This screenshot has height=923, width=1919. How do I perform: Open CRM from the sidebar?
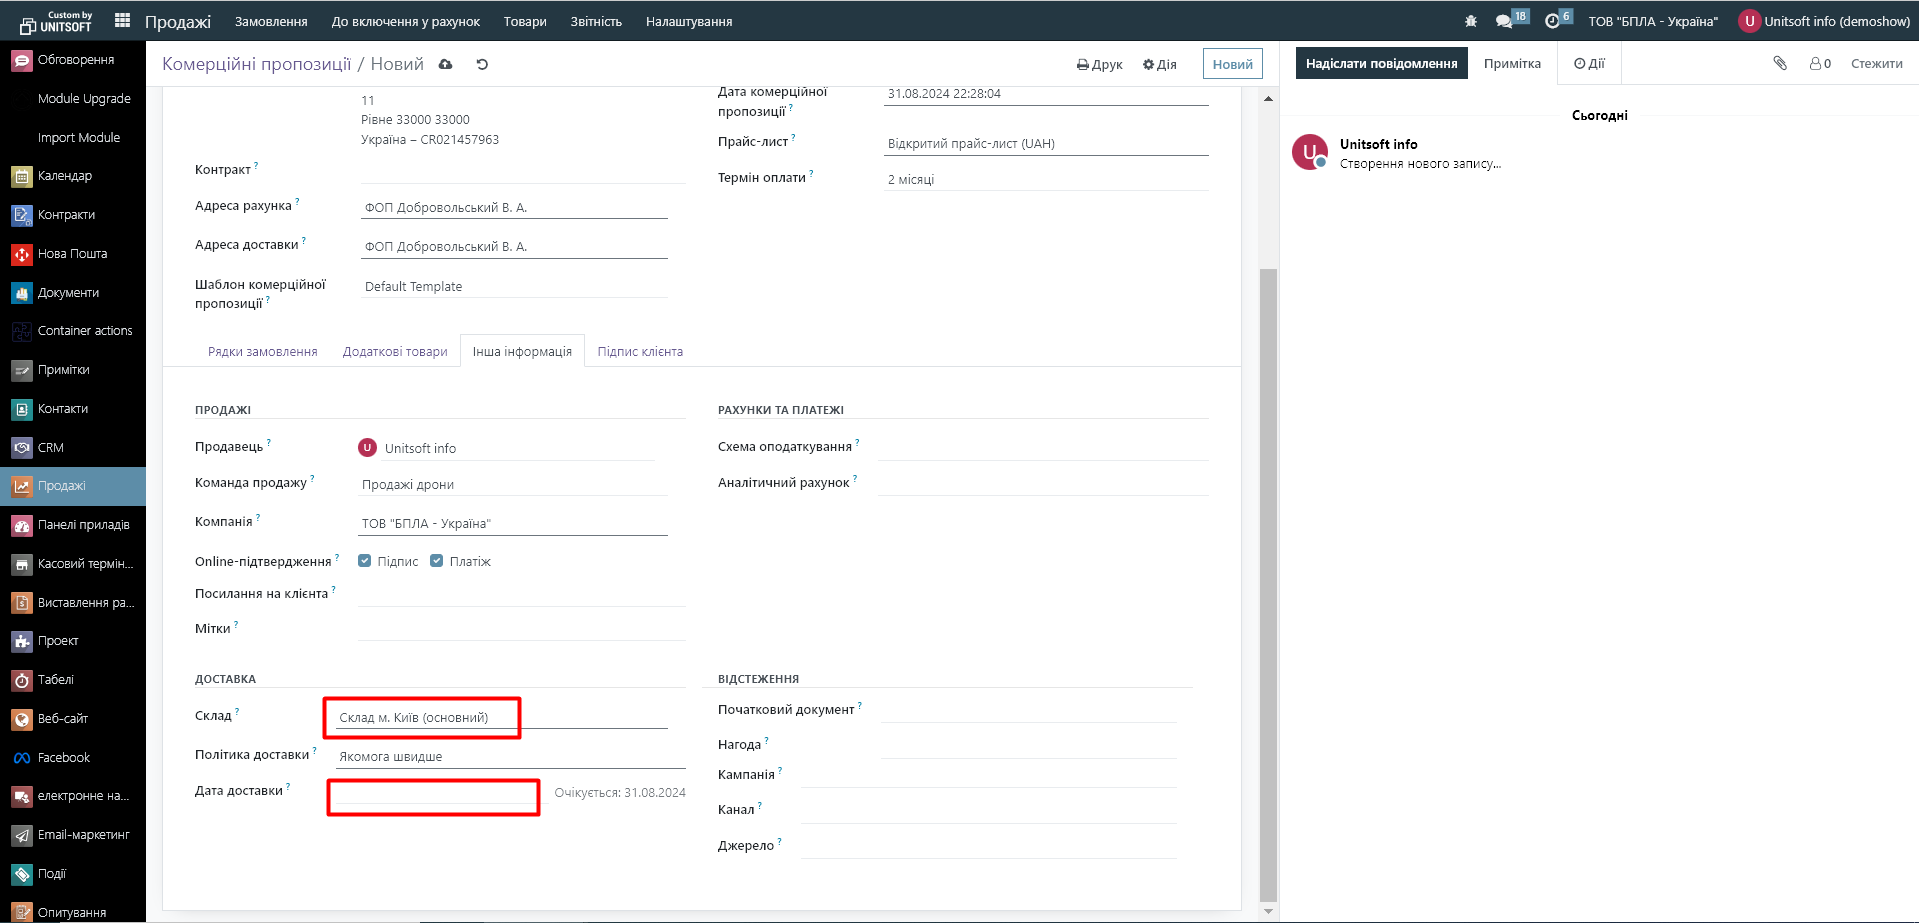coord(51,448)
